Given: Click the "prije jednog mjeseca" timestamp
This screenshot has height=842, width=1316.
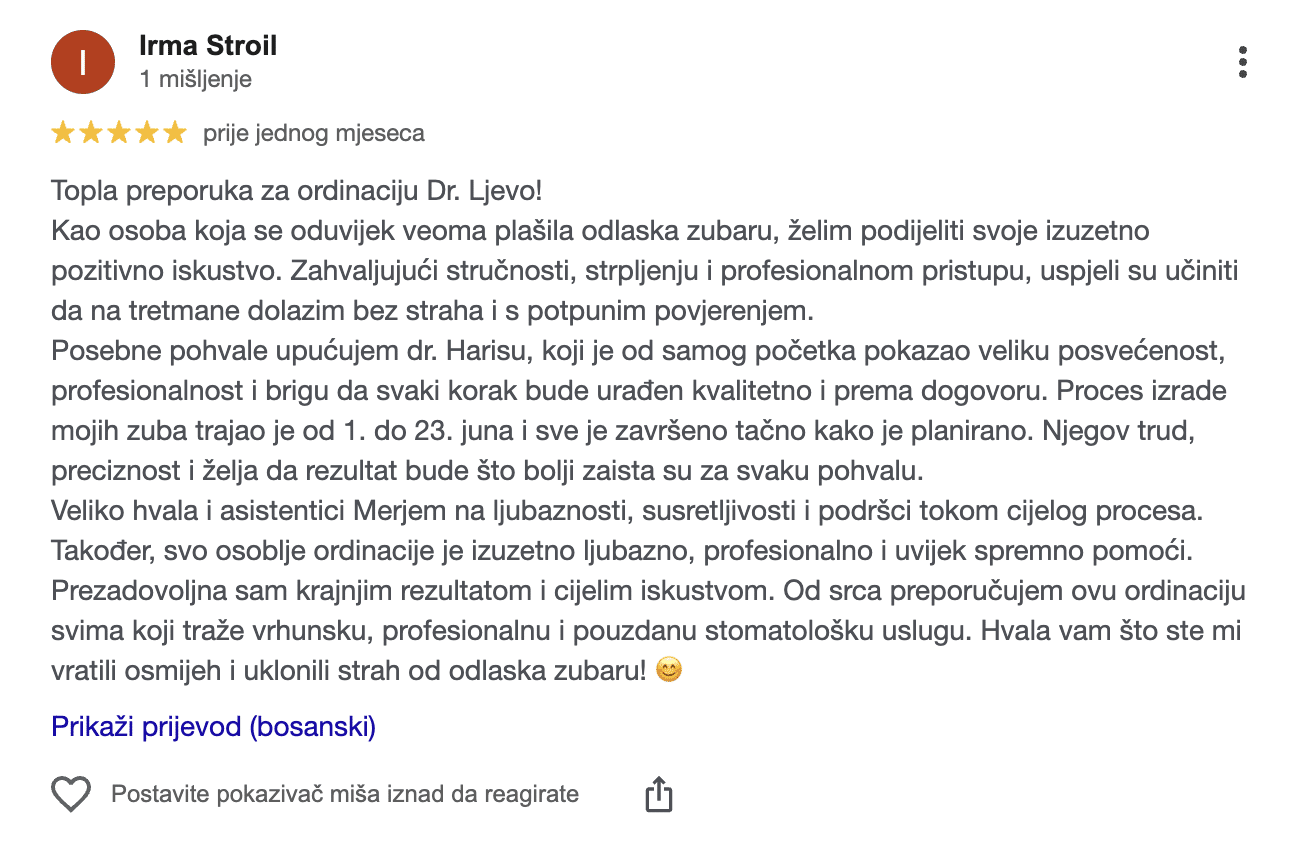Looking at the screenshot, I should pyautogui.click(x=314, y=132).
